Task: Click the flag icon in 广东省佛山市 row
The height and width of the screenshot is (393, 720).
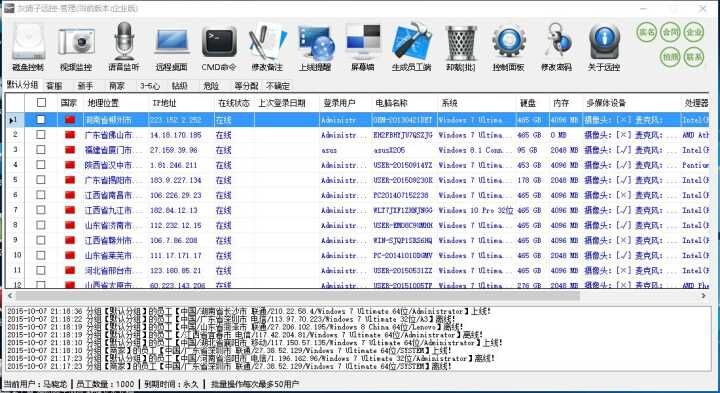Action: click(x=70, y=135)
